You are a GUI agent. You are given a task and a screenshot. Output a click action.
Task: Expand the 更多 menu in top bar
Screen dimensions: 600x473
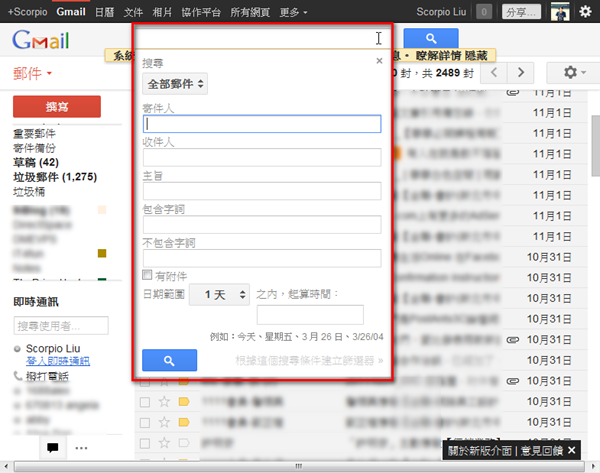293,12
